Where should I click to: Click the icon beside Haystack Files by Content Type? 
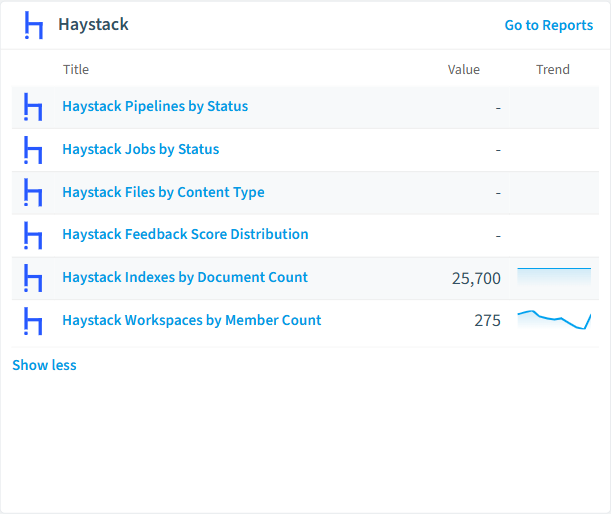coord(33,192)
